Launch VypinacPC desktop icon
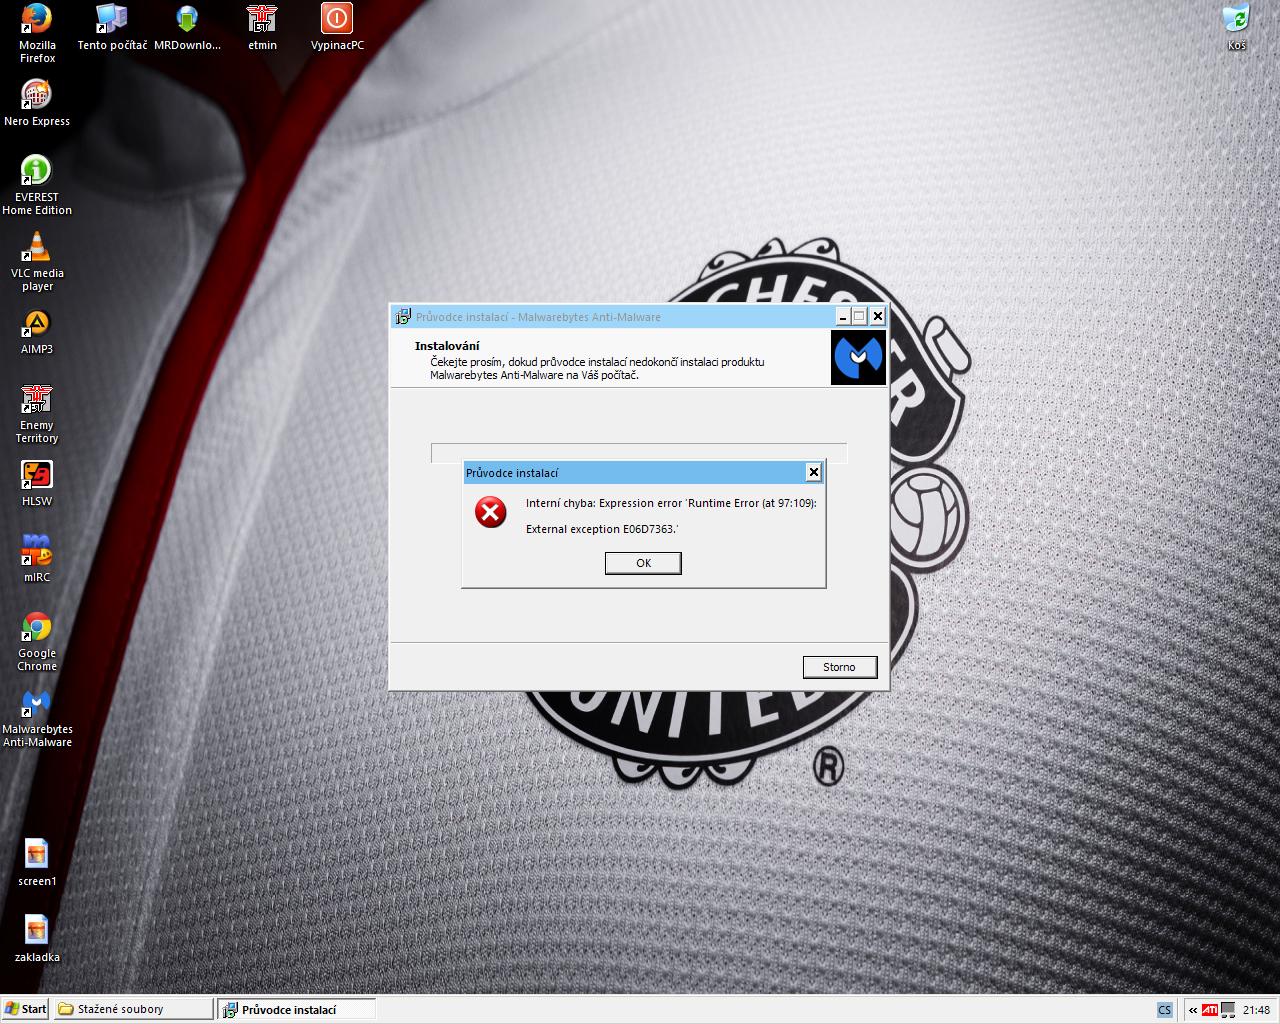 tap(337, 27)
